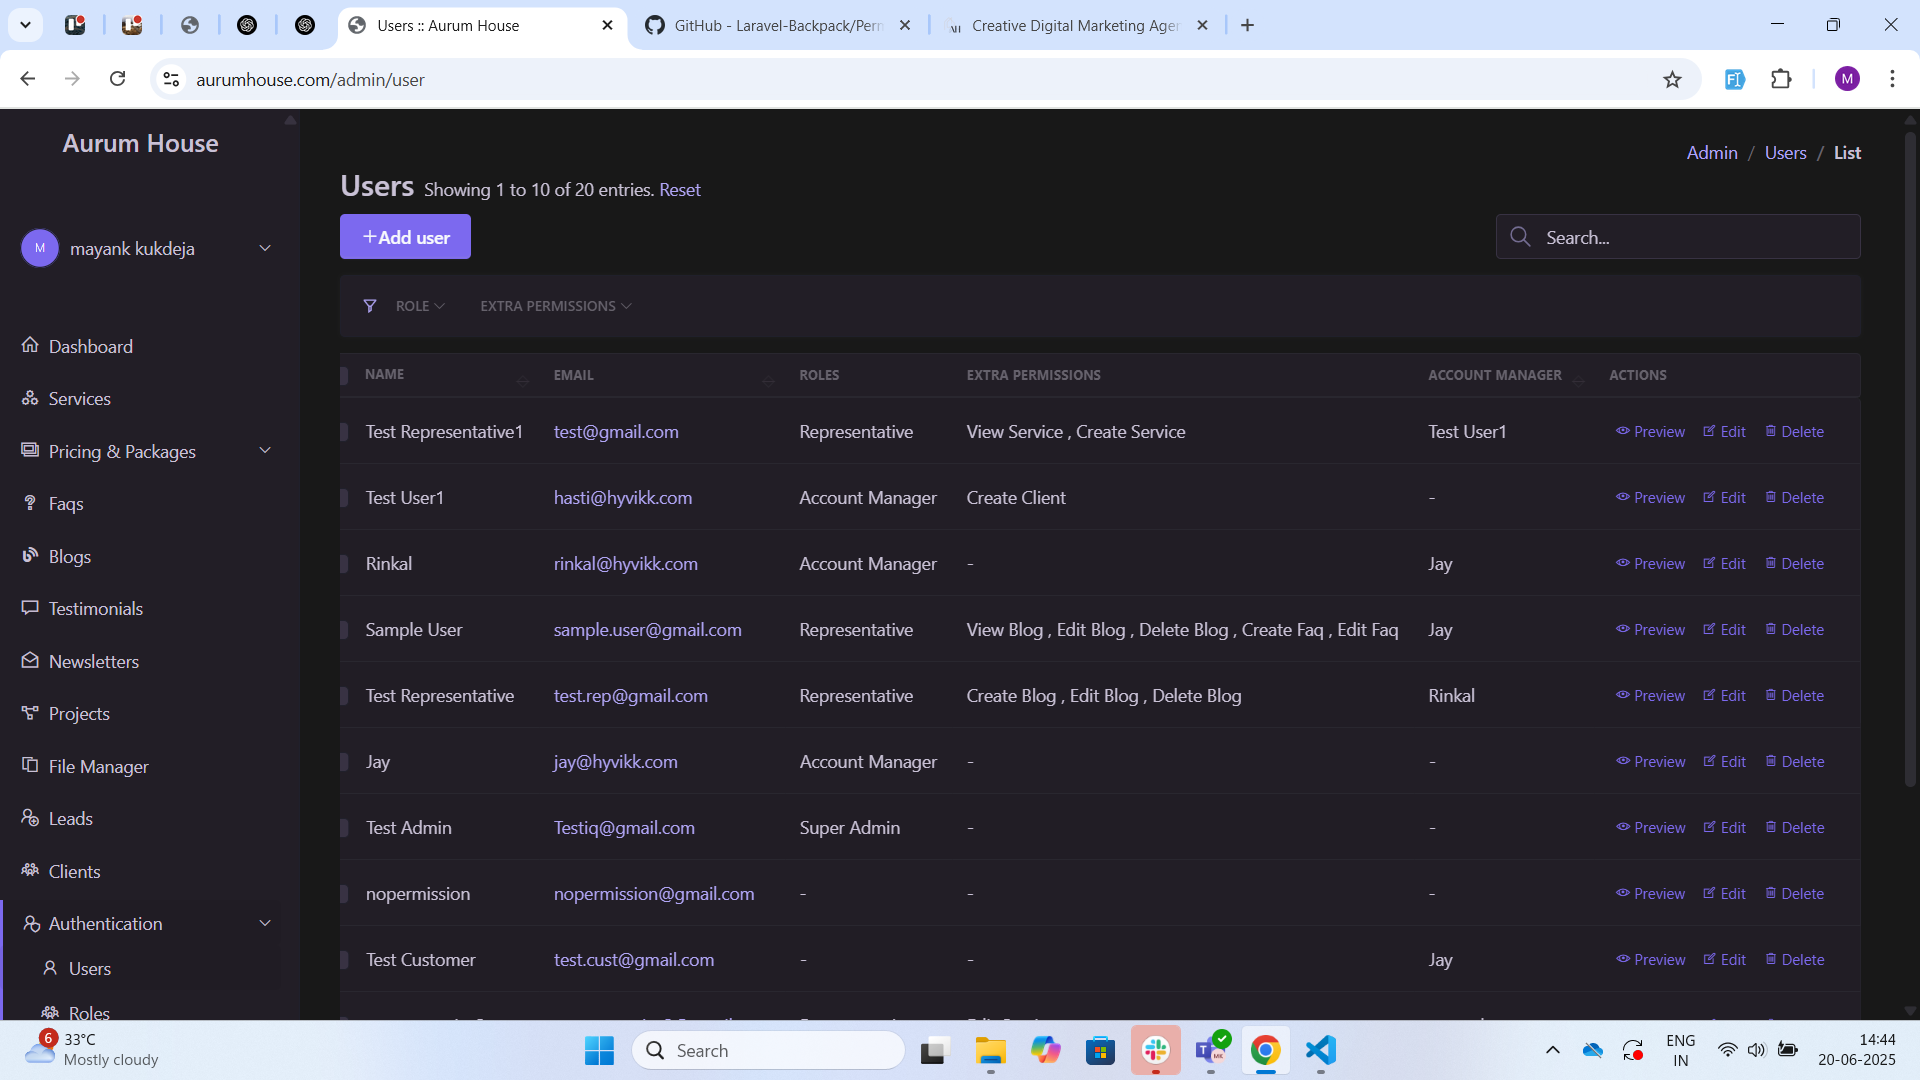
Task: Click the Faqs question mark icon
Action: (30, 503)
